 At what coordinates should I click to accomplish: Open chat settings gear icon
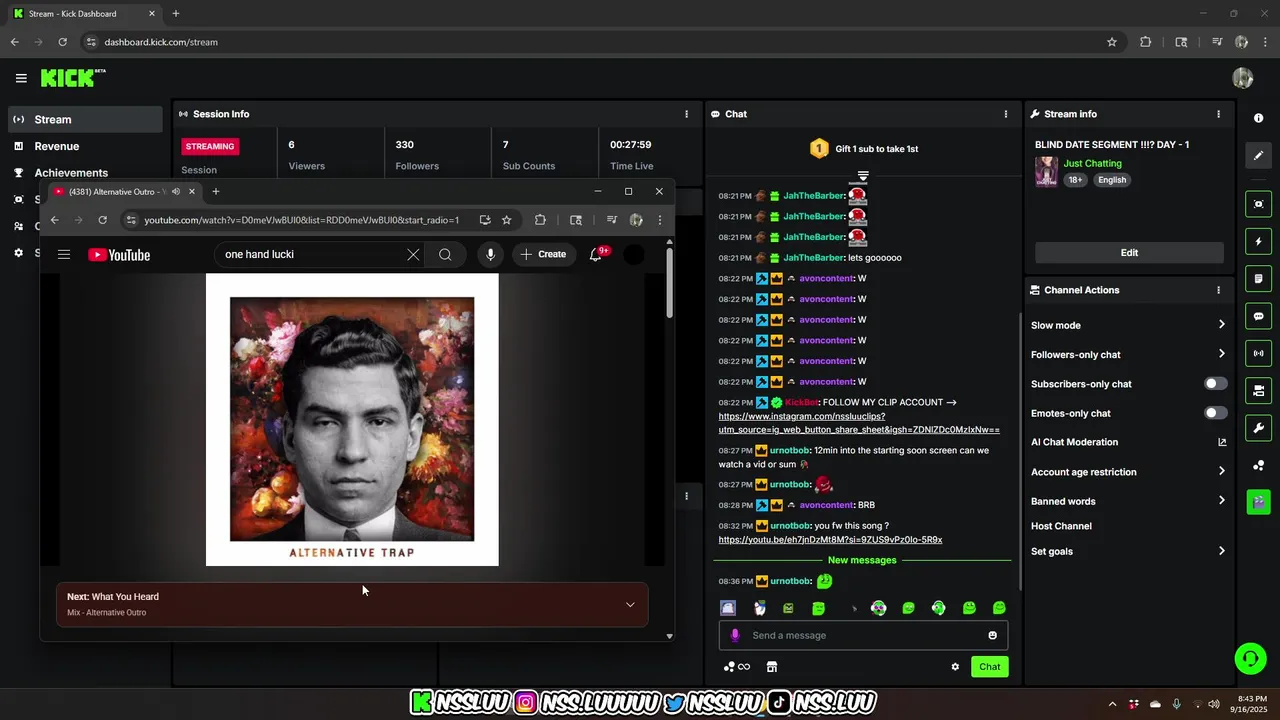point(955,667)
